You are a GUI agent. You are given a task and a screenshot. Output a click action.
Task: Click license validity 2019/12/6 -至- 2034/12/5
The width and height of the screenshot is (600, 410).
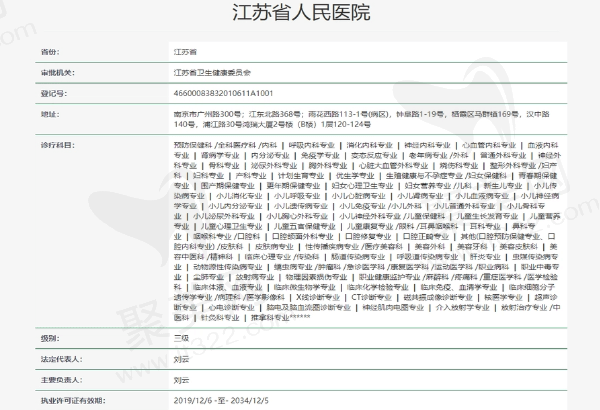click(221, 400)
